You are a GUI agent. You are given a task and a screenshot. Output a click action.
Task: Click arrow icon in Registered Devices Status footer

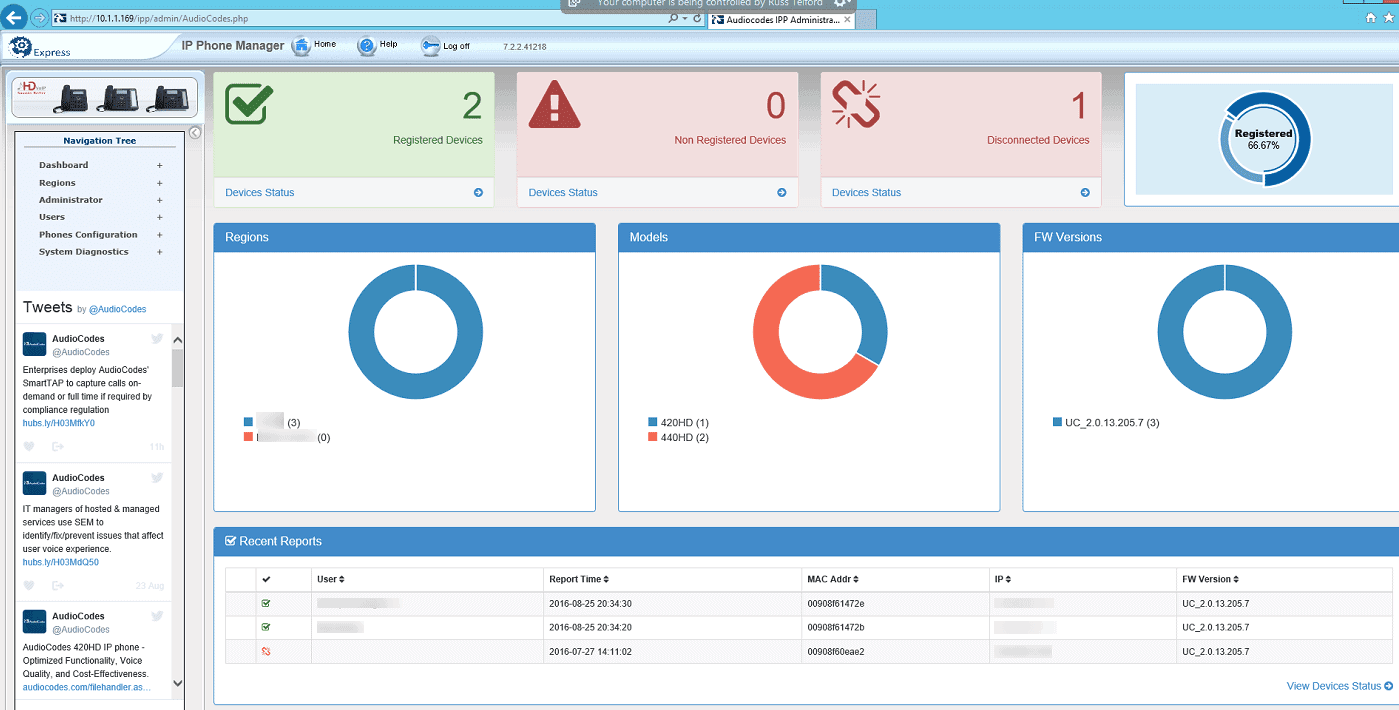click(478, 193)
